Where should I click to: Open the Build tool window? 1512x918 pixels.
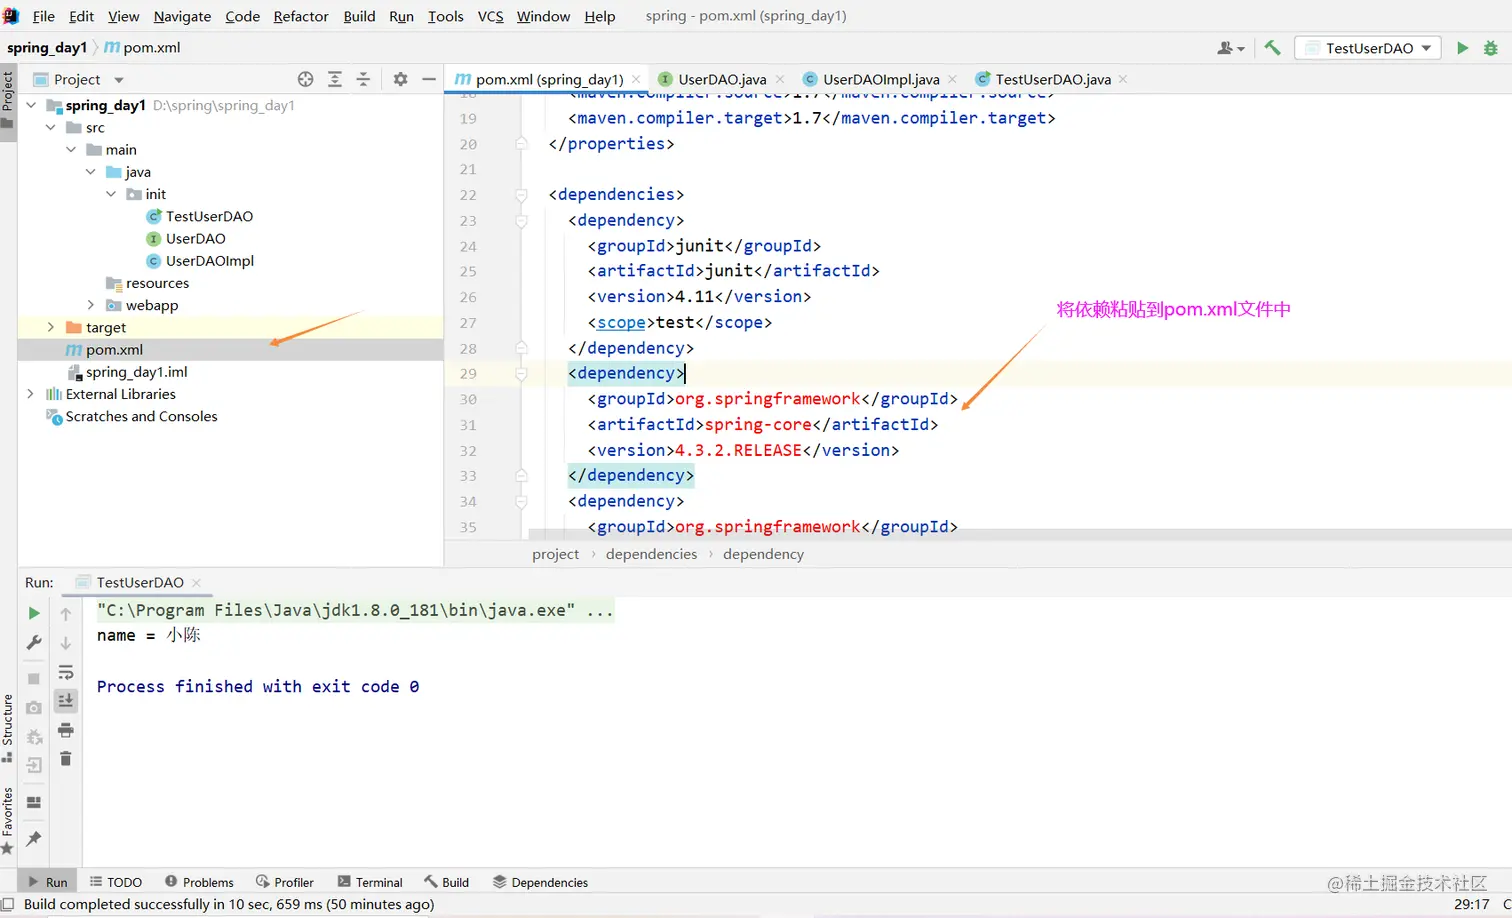coord(446,882)
